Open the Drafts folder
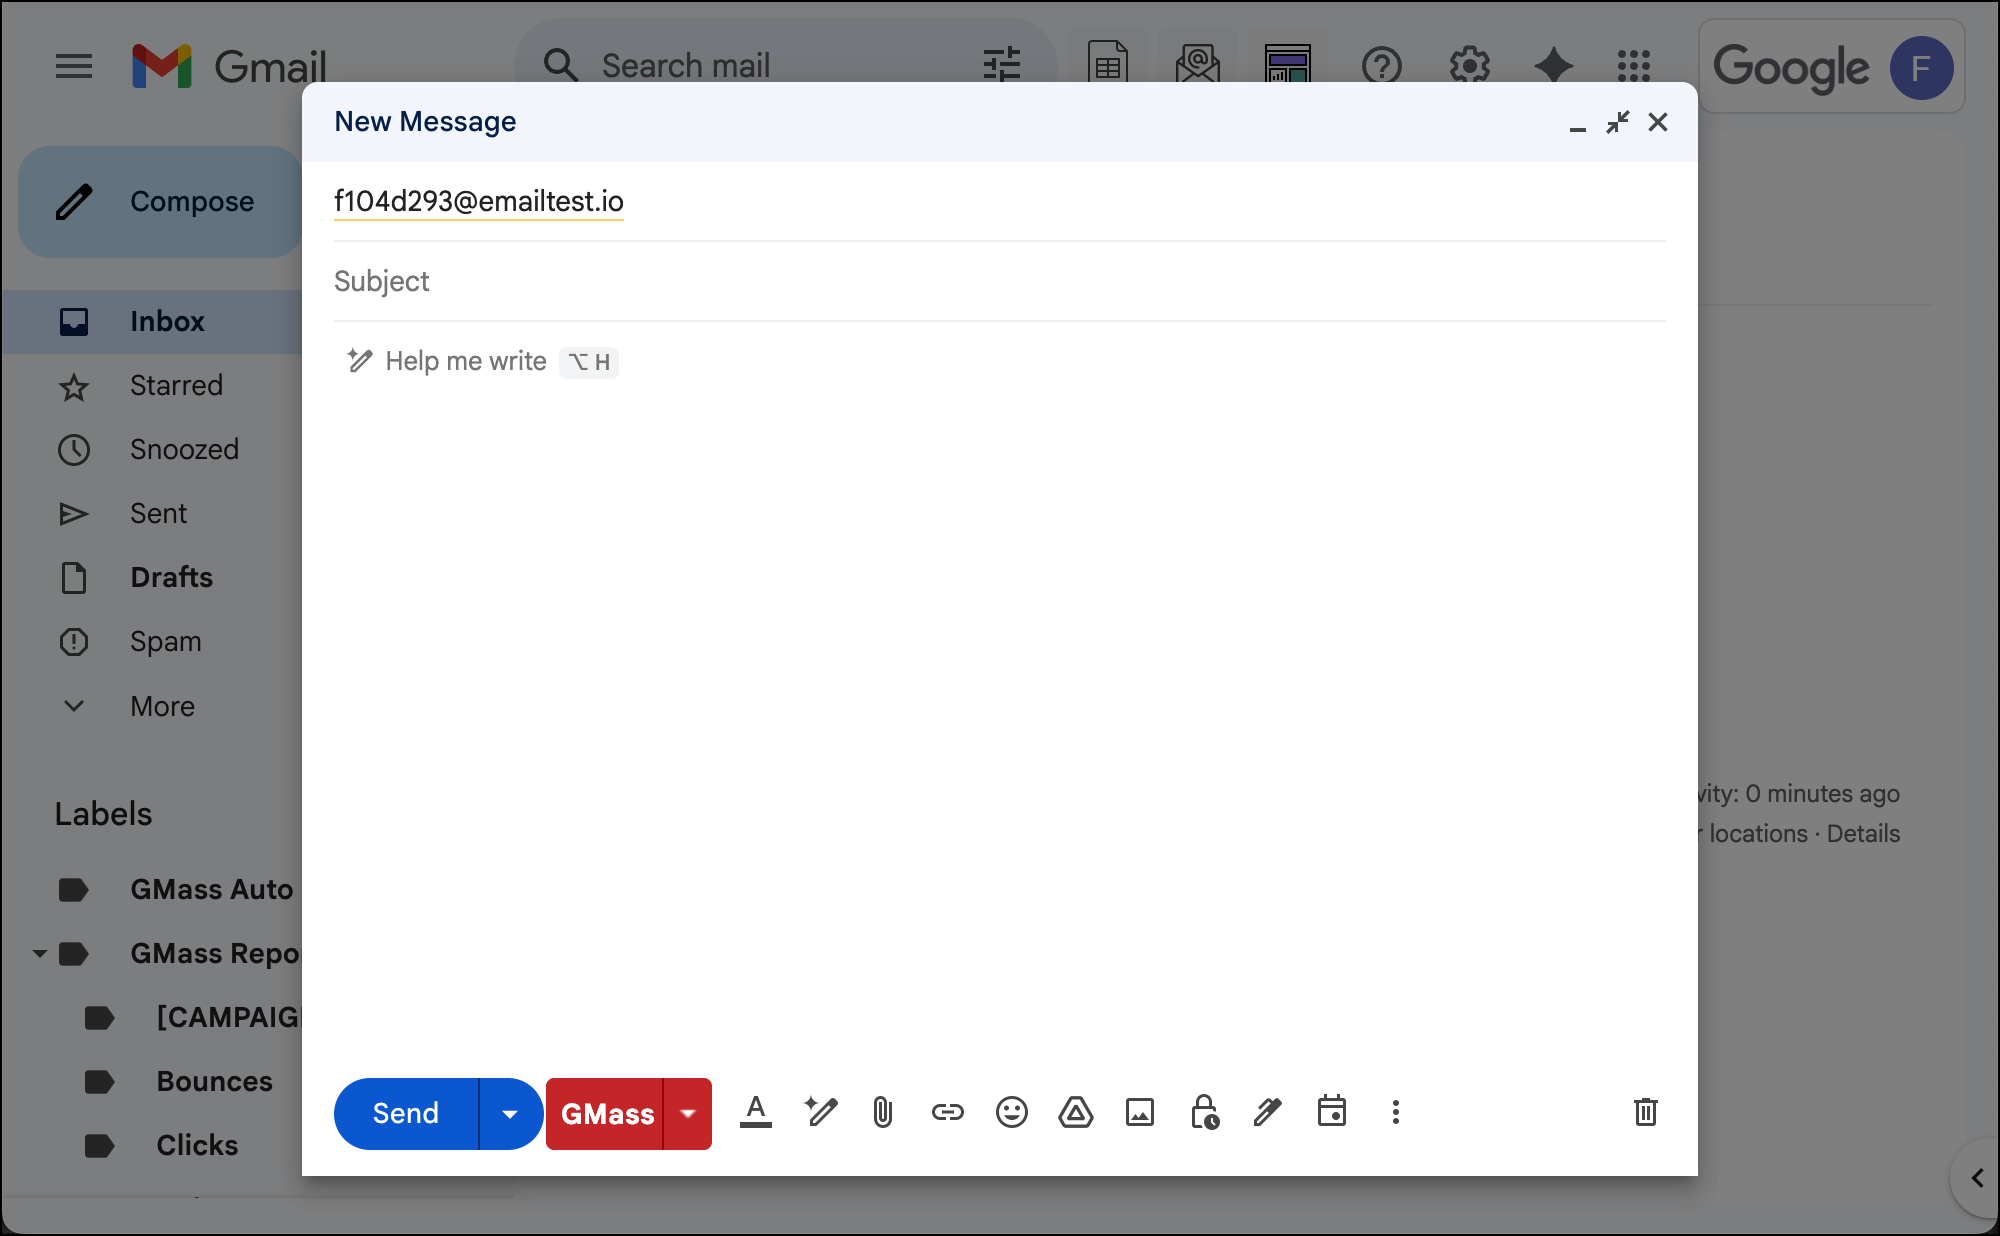 pyautogui.click(x=170, y=577)
